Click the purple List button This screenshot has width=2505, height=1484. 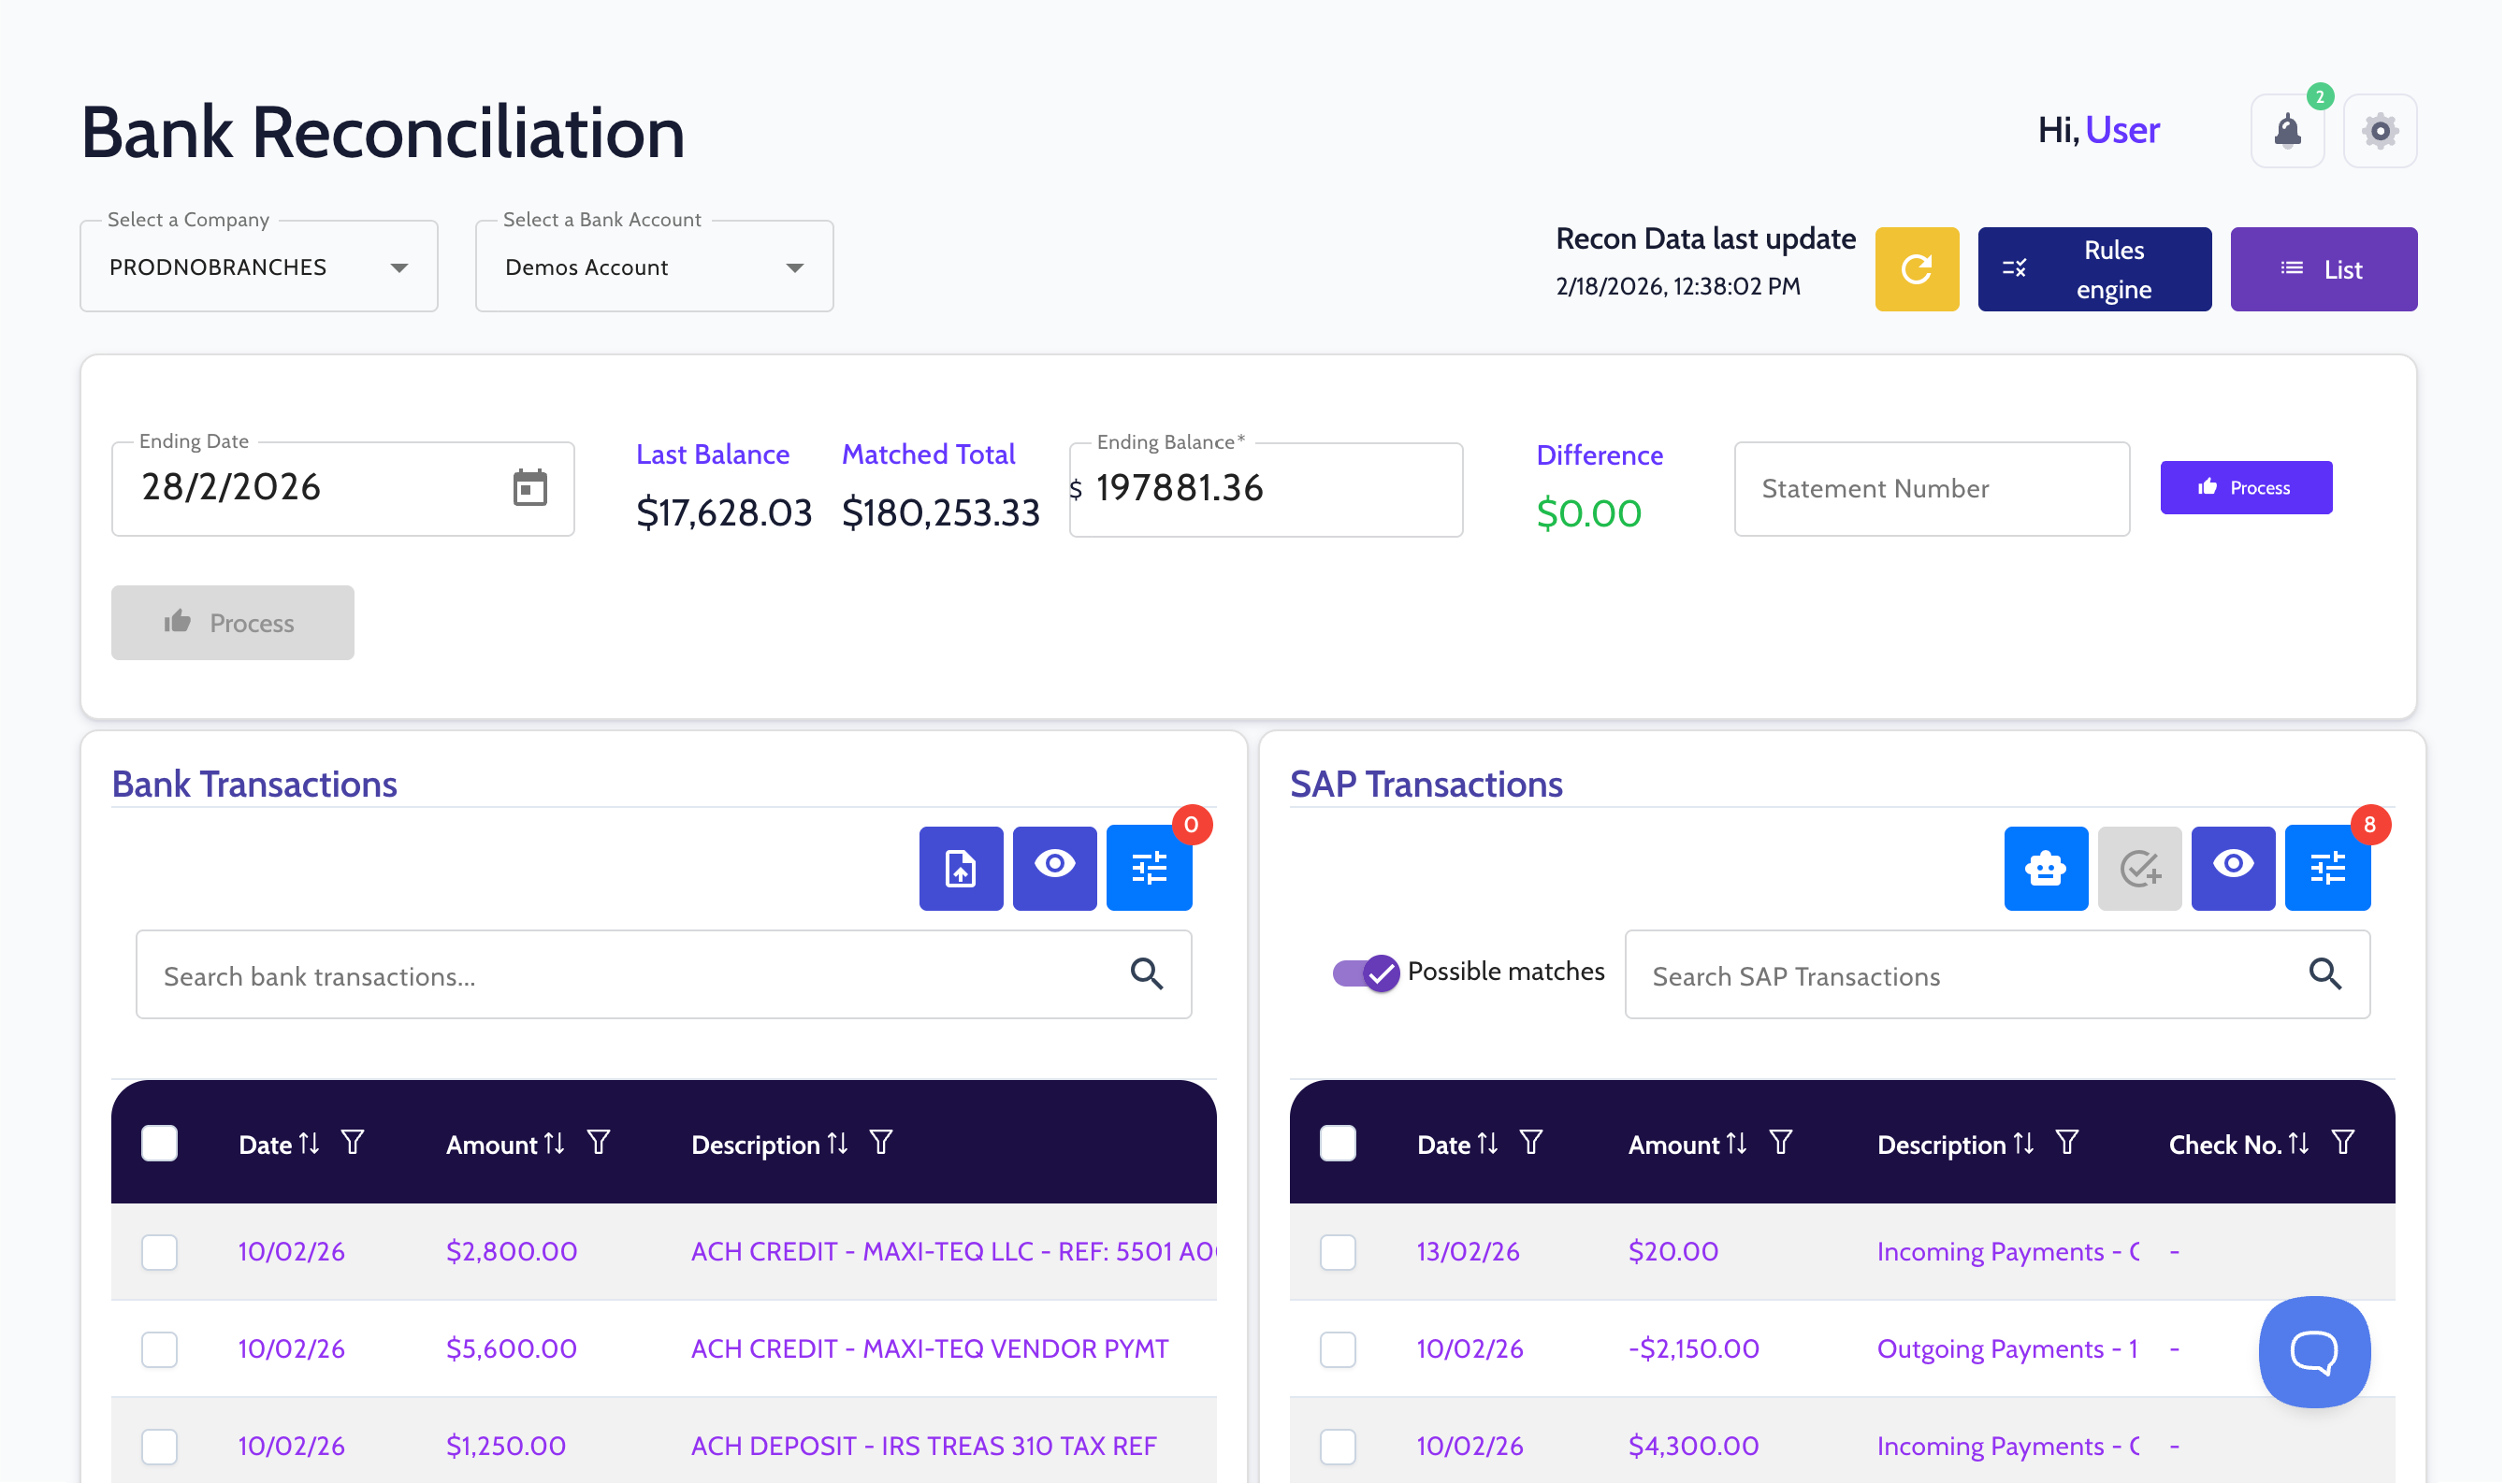click(x=2325, y=269)
